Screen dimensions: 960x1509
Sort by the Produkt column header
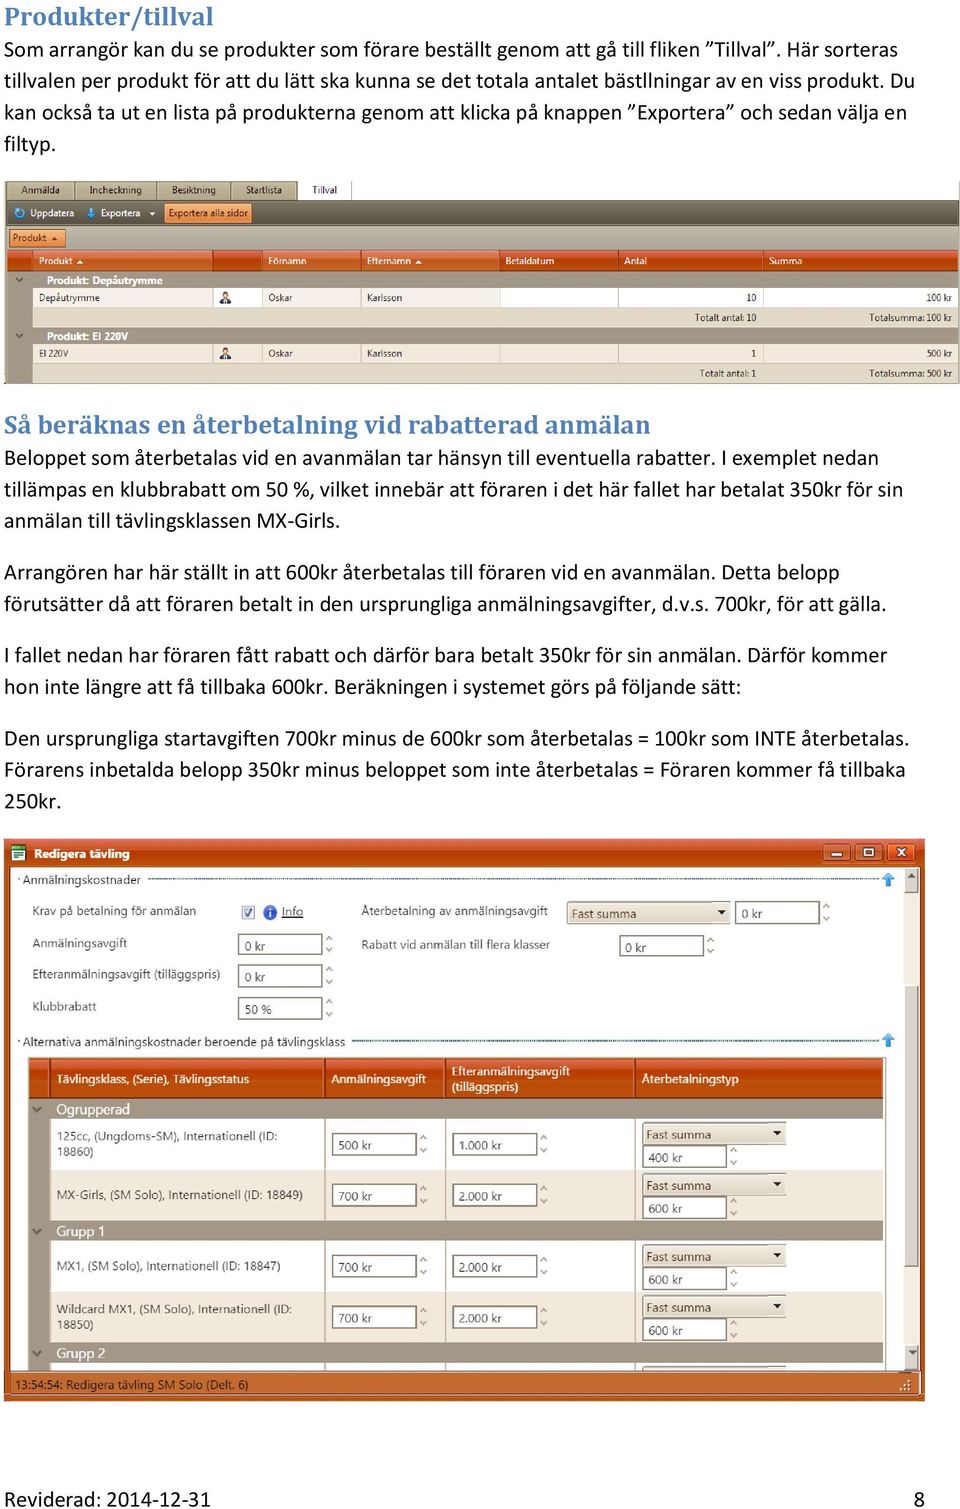[x=123, y=261]
